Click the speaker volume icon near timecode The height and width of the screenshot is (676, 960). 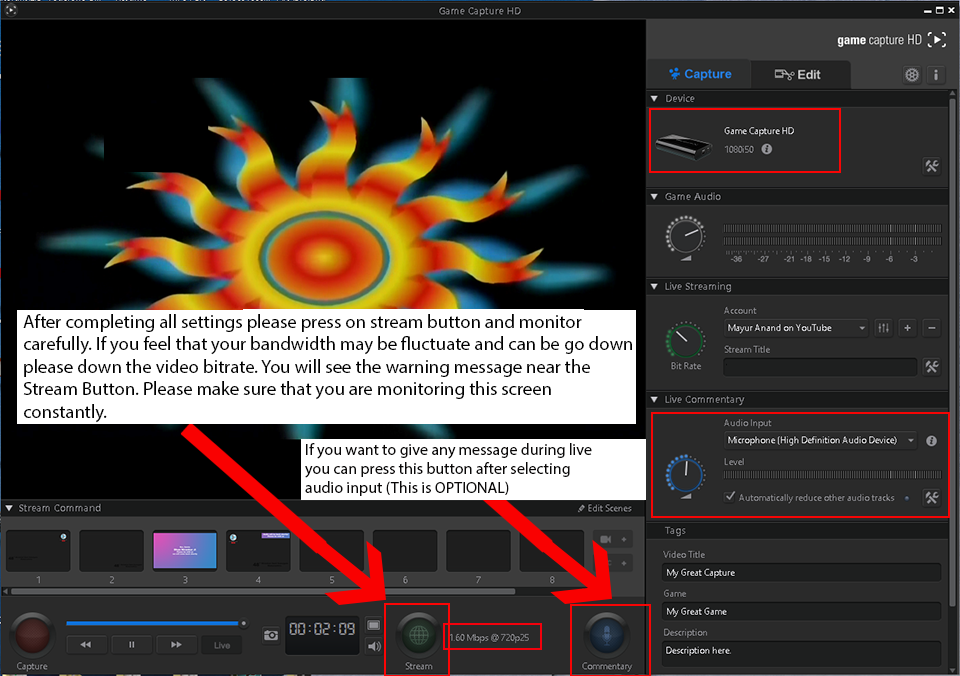pyautogui.click(x=374, y=645)
